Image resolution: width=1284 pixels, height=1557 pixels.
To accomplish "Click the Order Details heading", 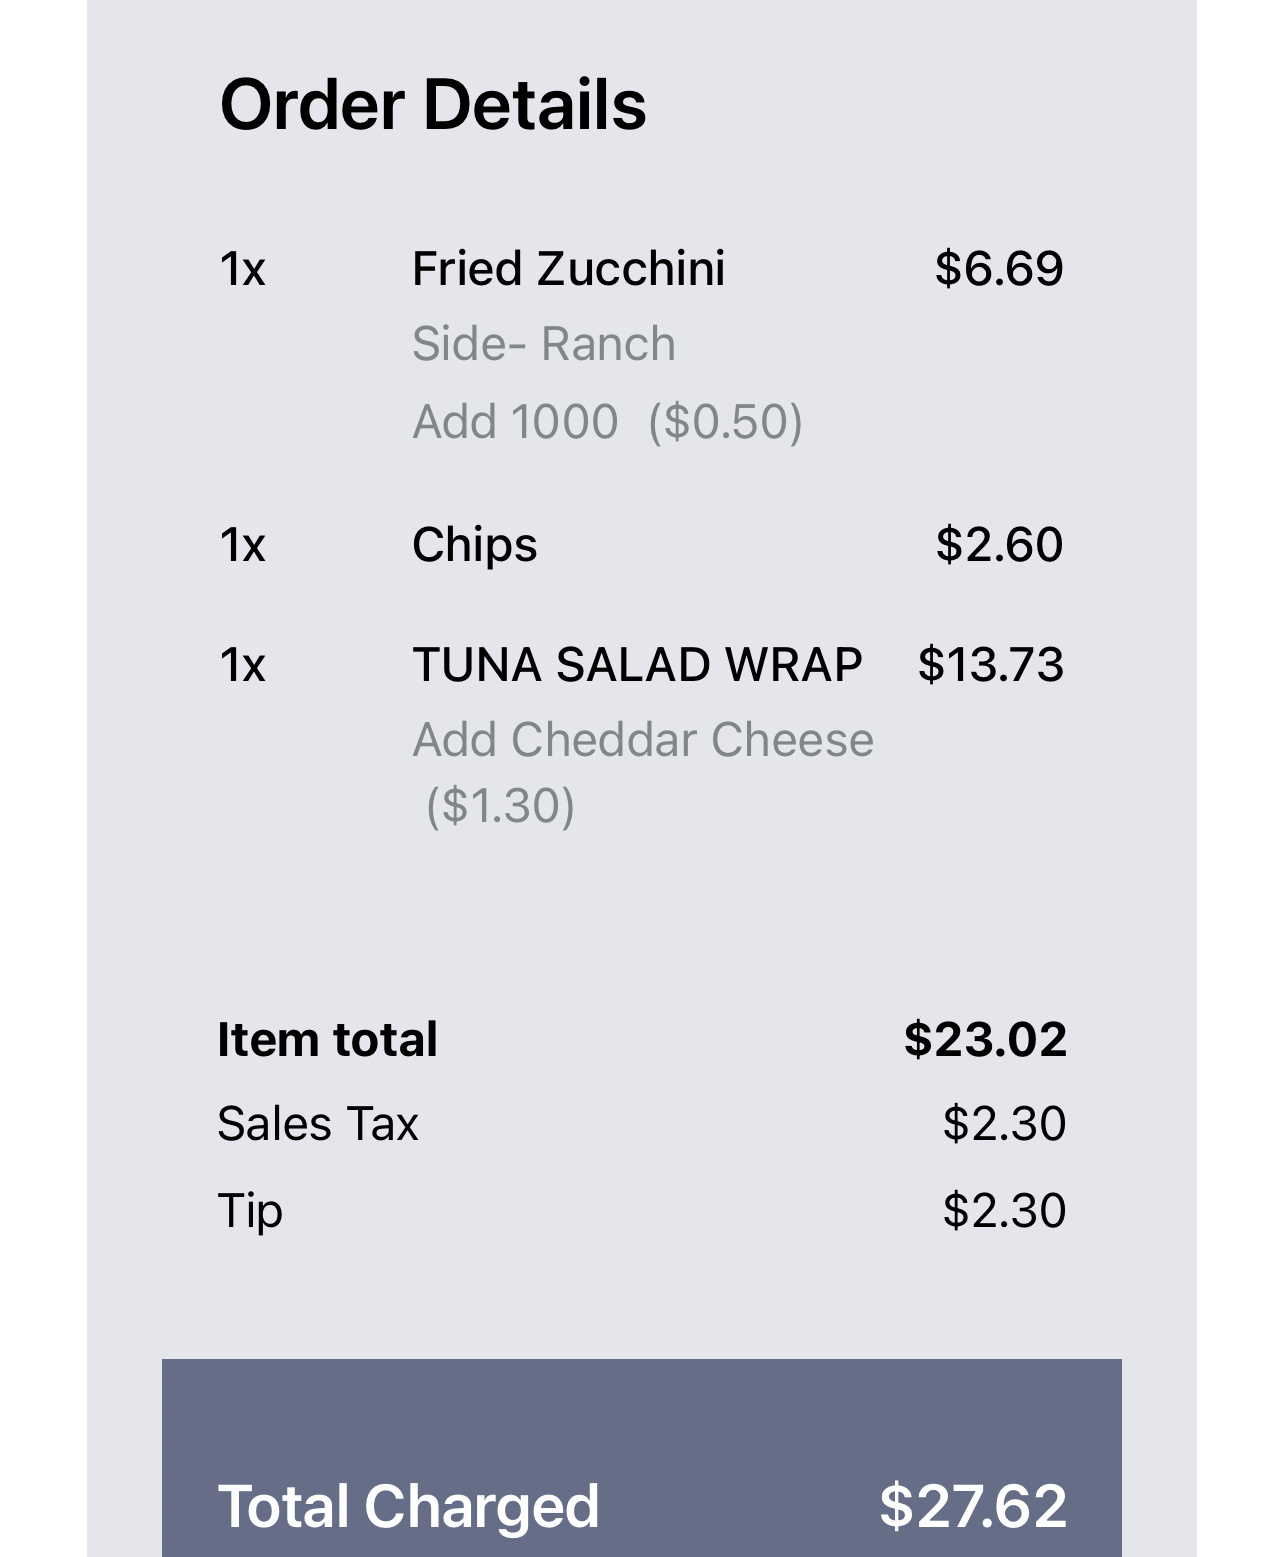I will tap(433, 105).
